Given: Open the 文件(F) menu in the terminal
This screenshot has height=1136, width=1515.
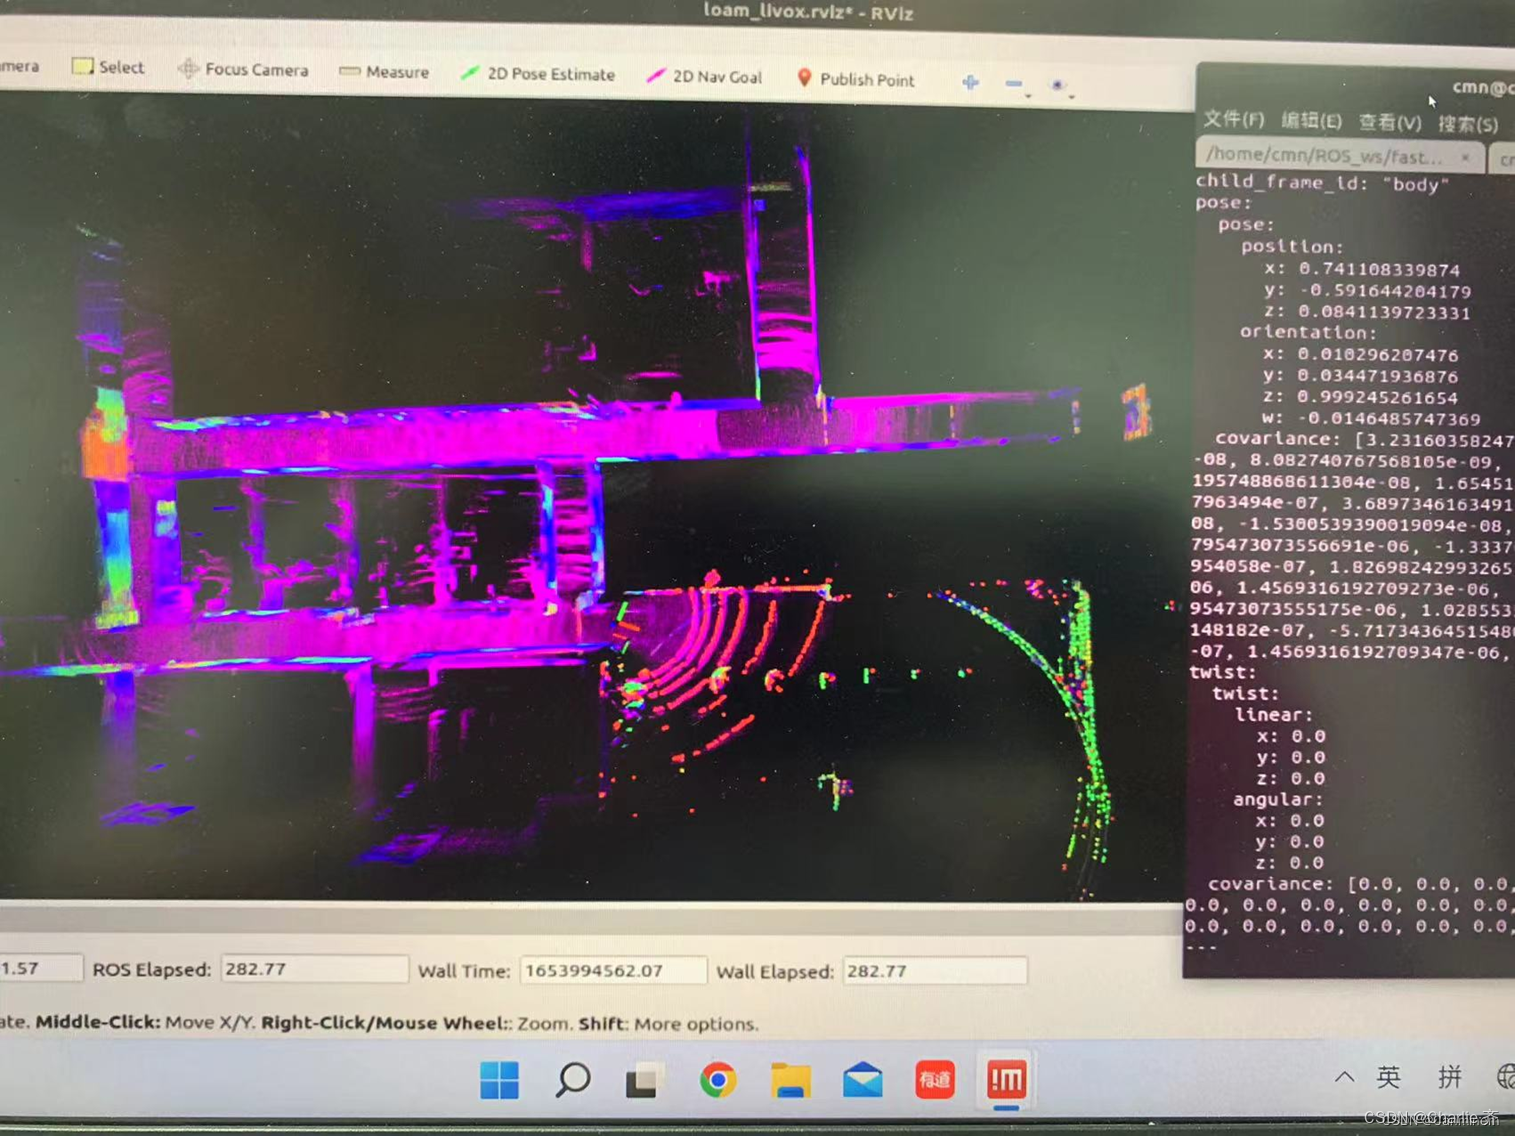Looking at the screenshot, I should 1234,119.
